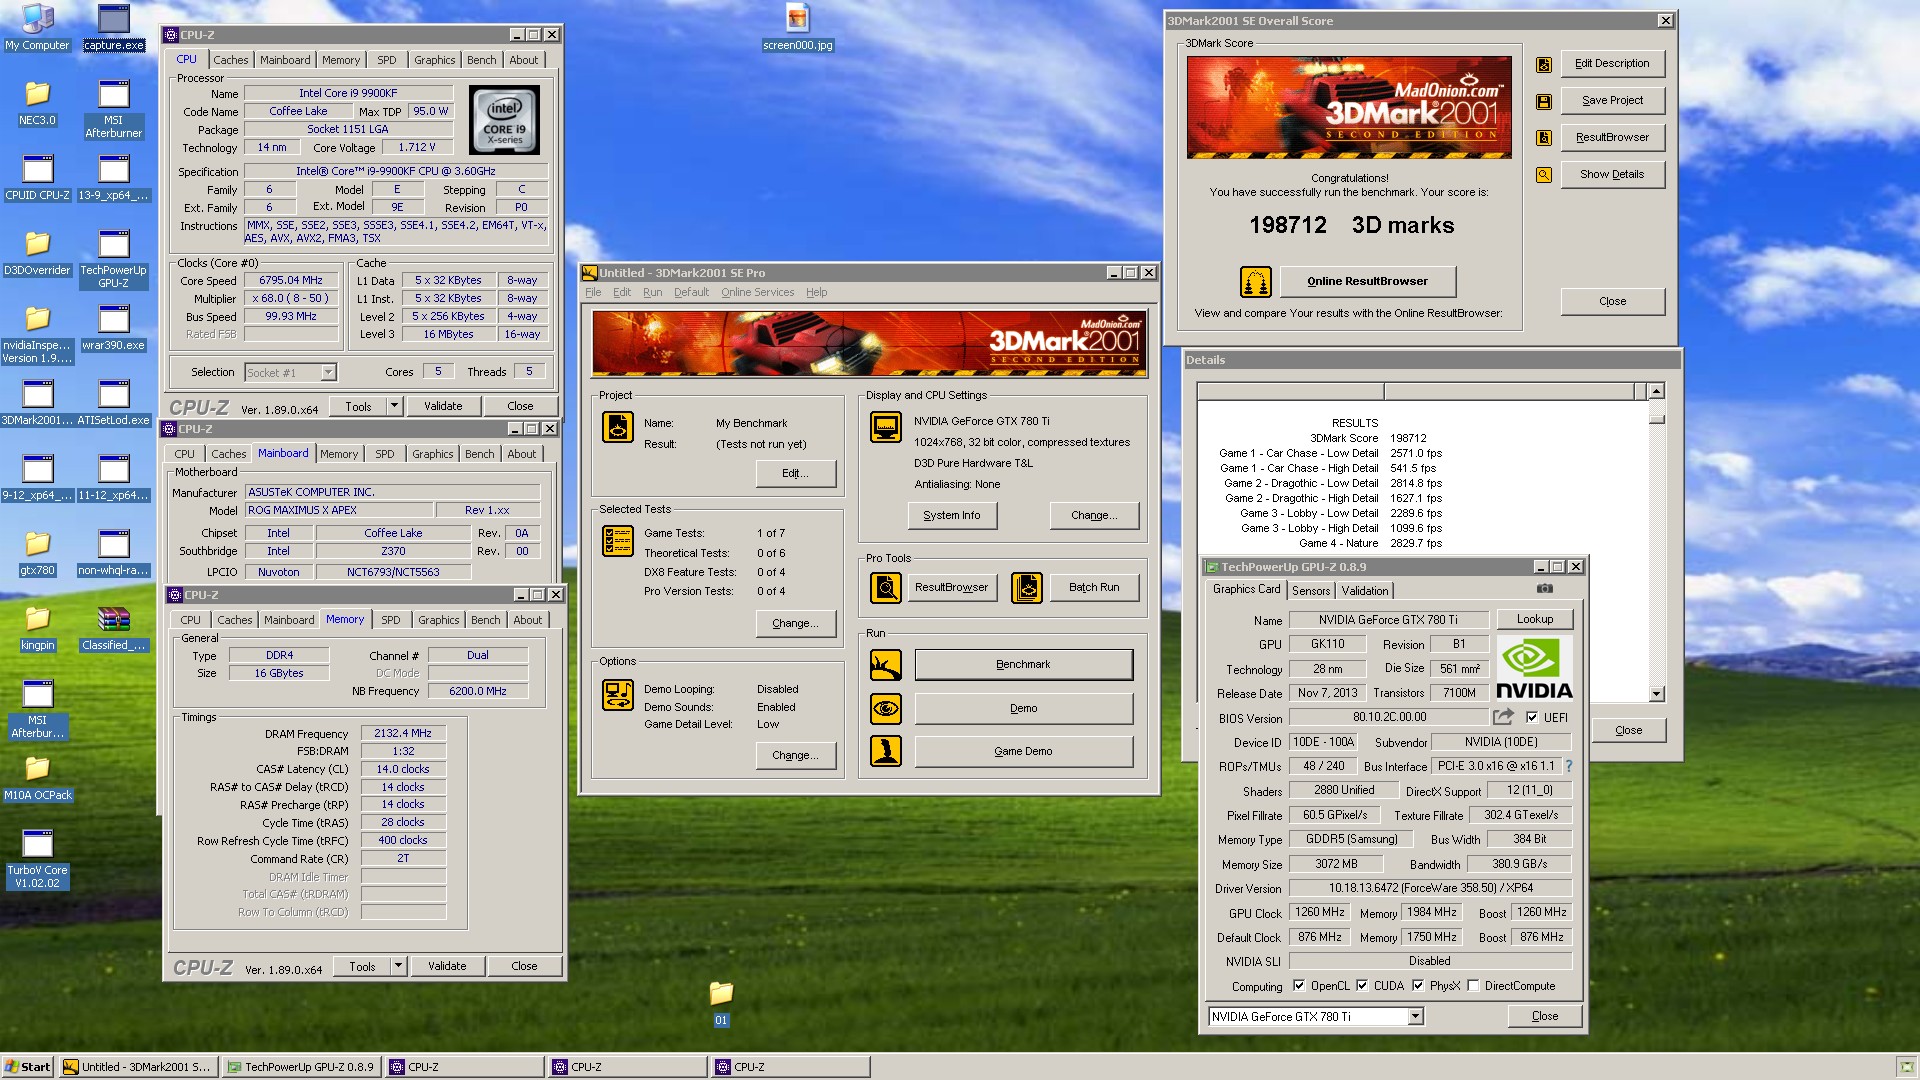Click Show Details magnifier icon
The height and width of the screenshot is (1080, 1920).
(1544, 175)
